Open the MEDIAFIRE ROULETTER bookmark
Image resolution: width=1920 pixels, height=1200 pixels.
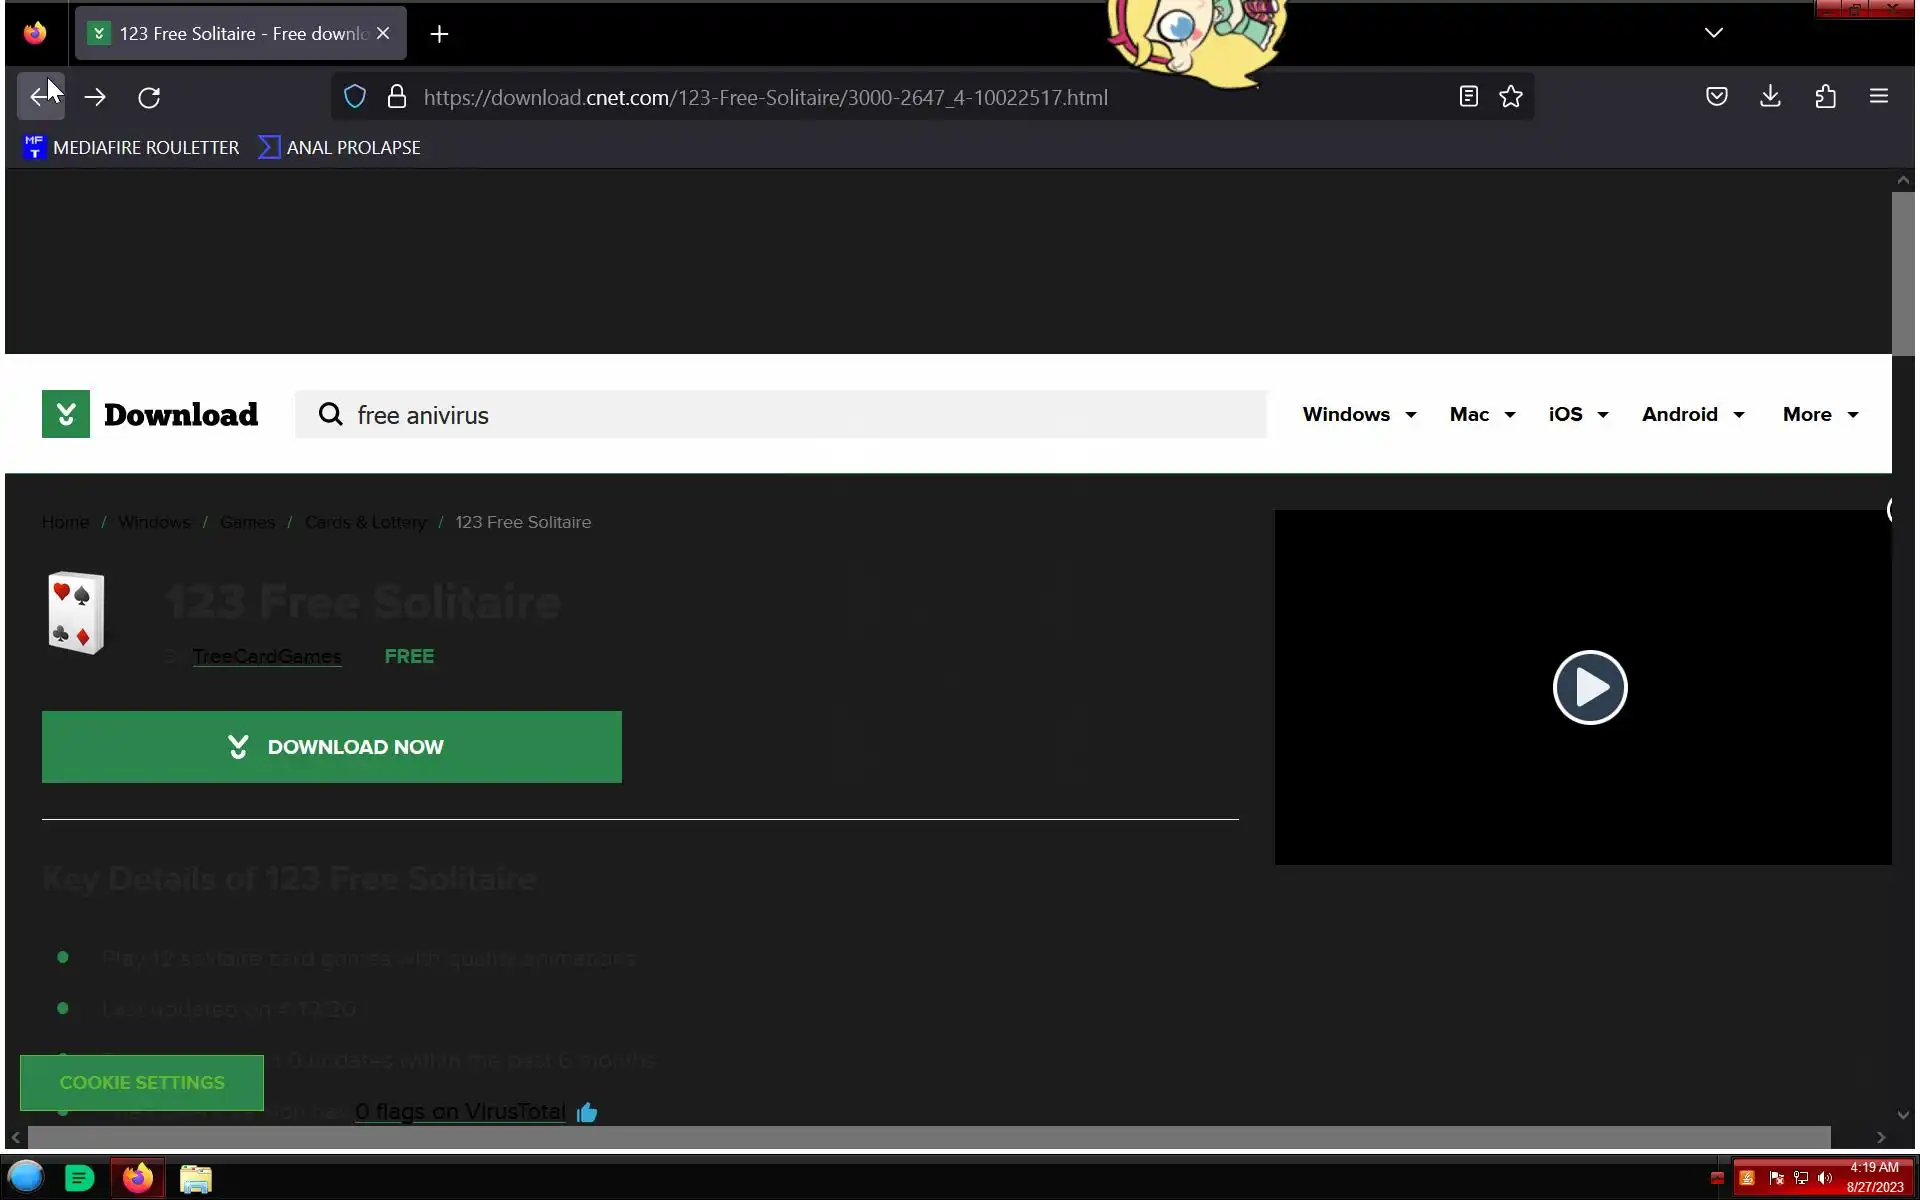click(x=131, y=148)
